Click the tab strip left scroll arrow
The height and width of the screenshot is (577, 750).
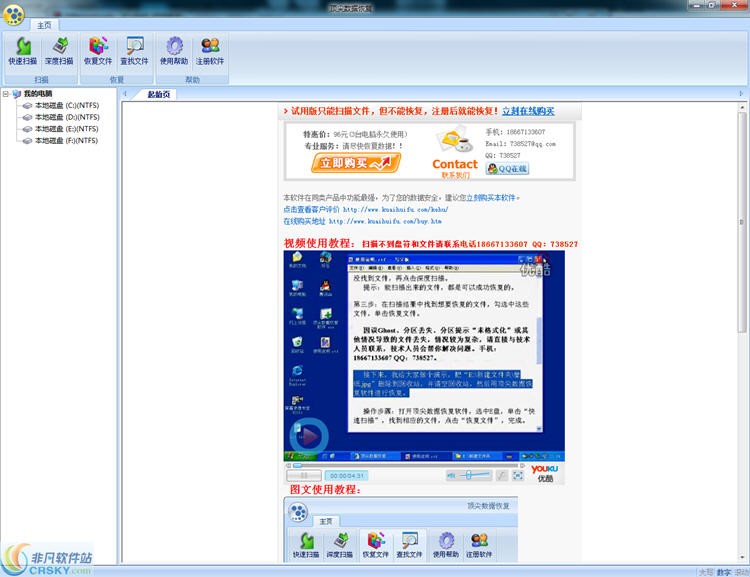coord(125,94)
